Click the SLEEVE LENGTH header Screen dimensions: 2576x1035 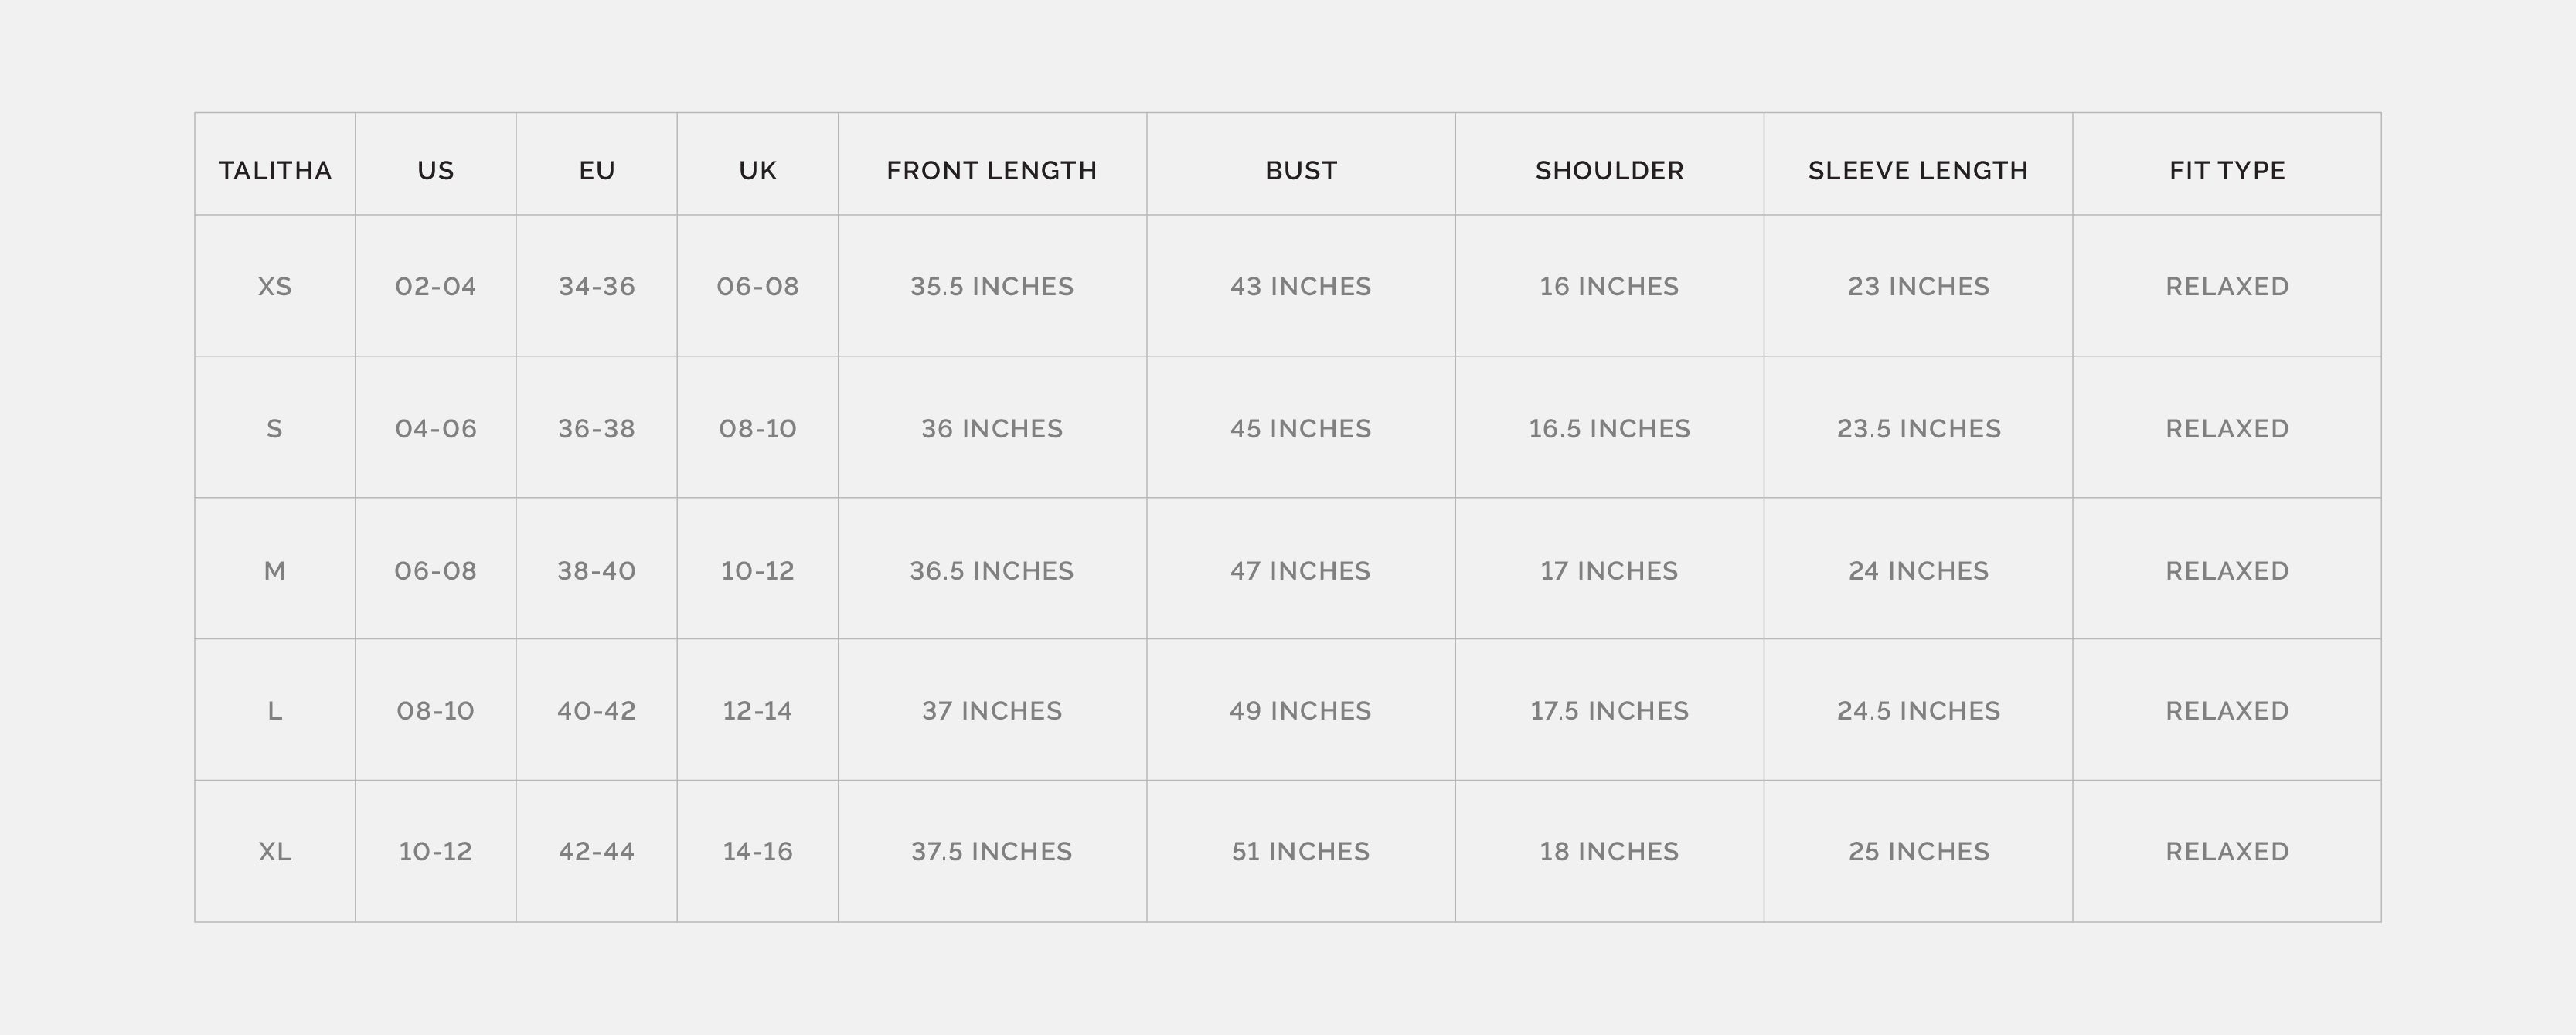click(x=1917, y=171)
